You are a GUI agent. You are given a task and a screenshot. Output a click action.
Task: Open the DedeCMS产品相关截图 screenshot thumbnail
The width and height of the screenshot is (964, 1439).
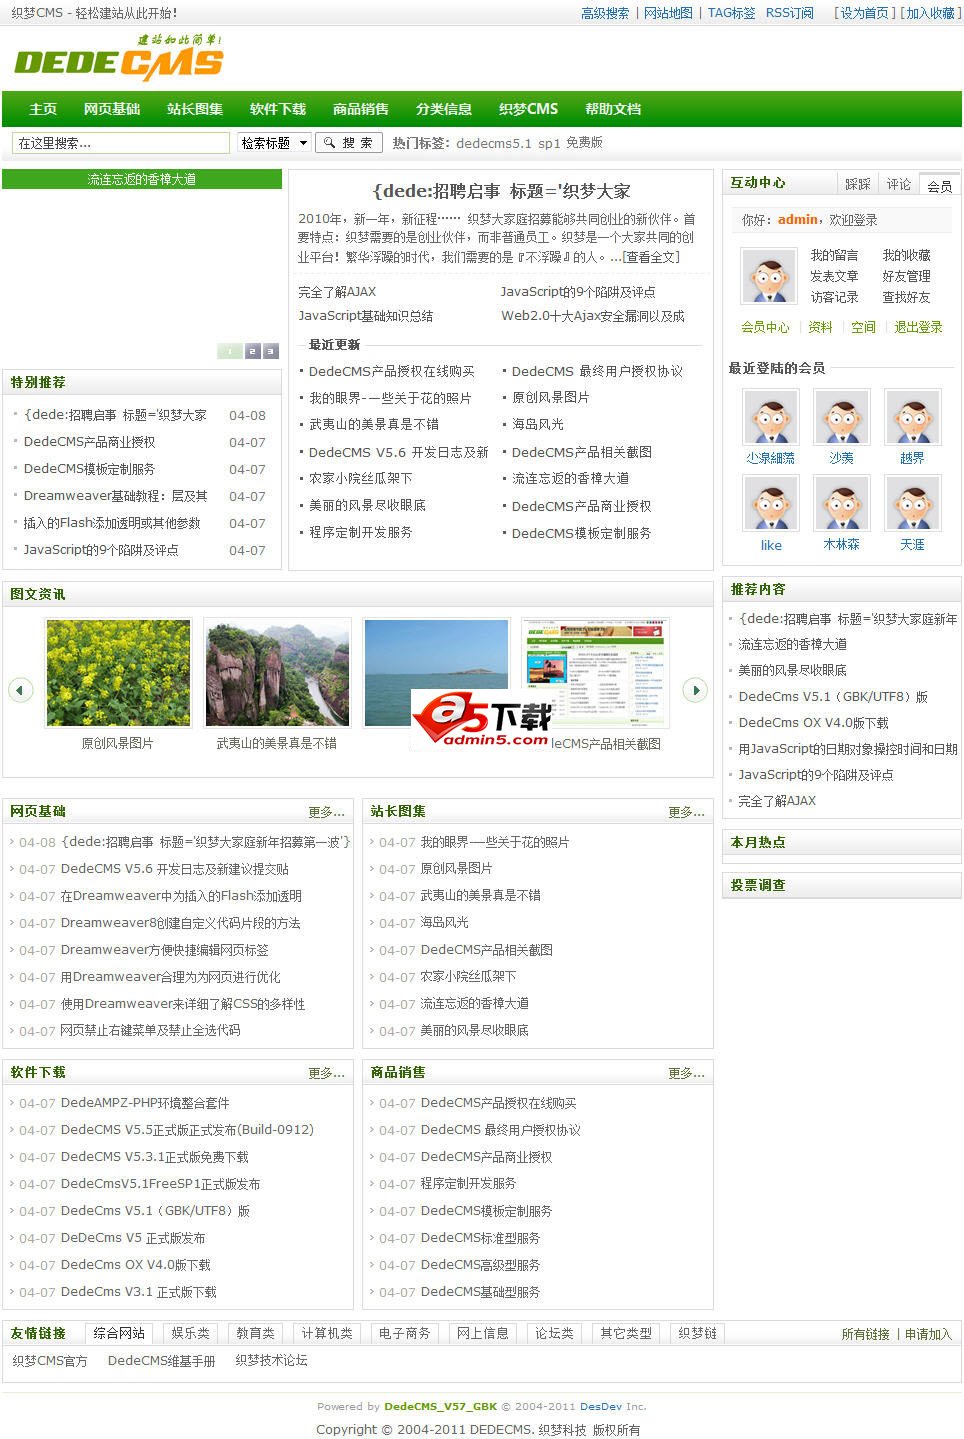point(594,672)
